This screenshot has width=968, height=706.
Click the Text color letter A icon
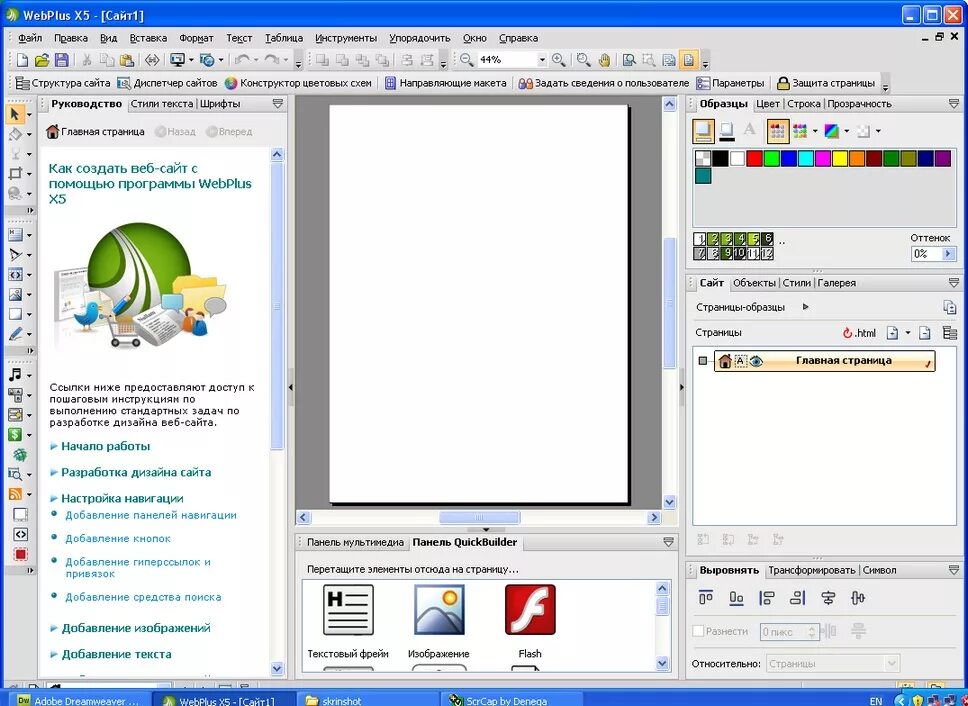pos(749,130)
